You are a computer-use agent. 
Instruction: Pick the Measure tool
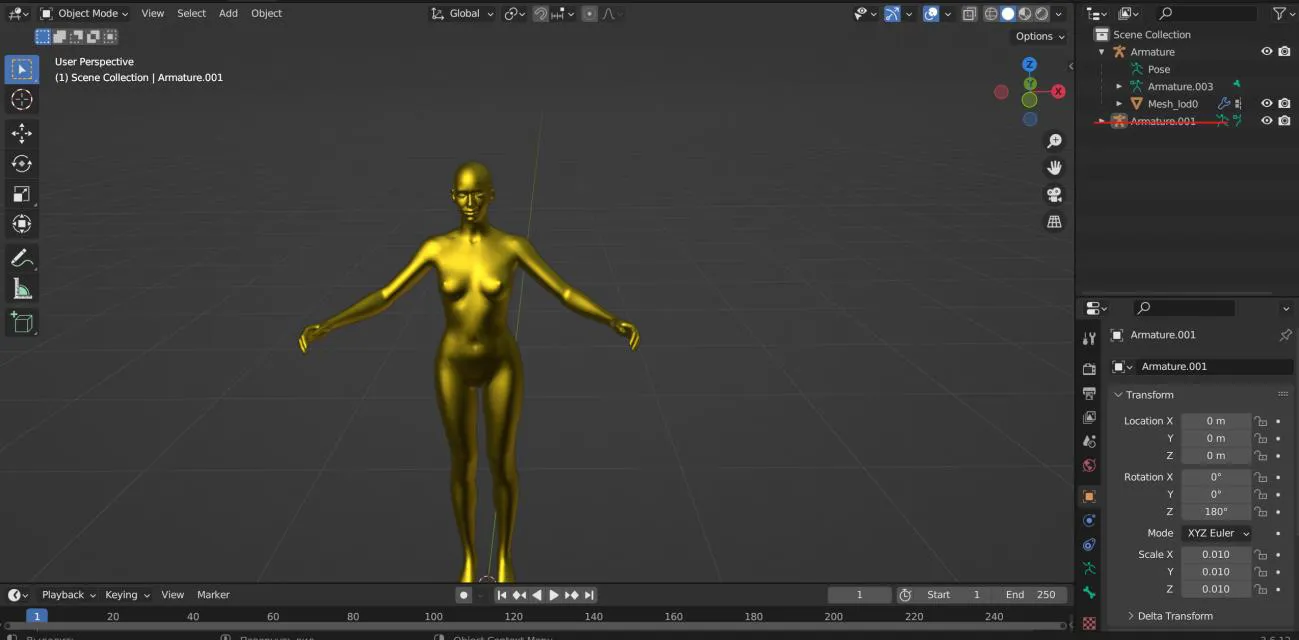(21, 289)
